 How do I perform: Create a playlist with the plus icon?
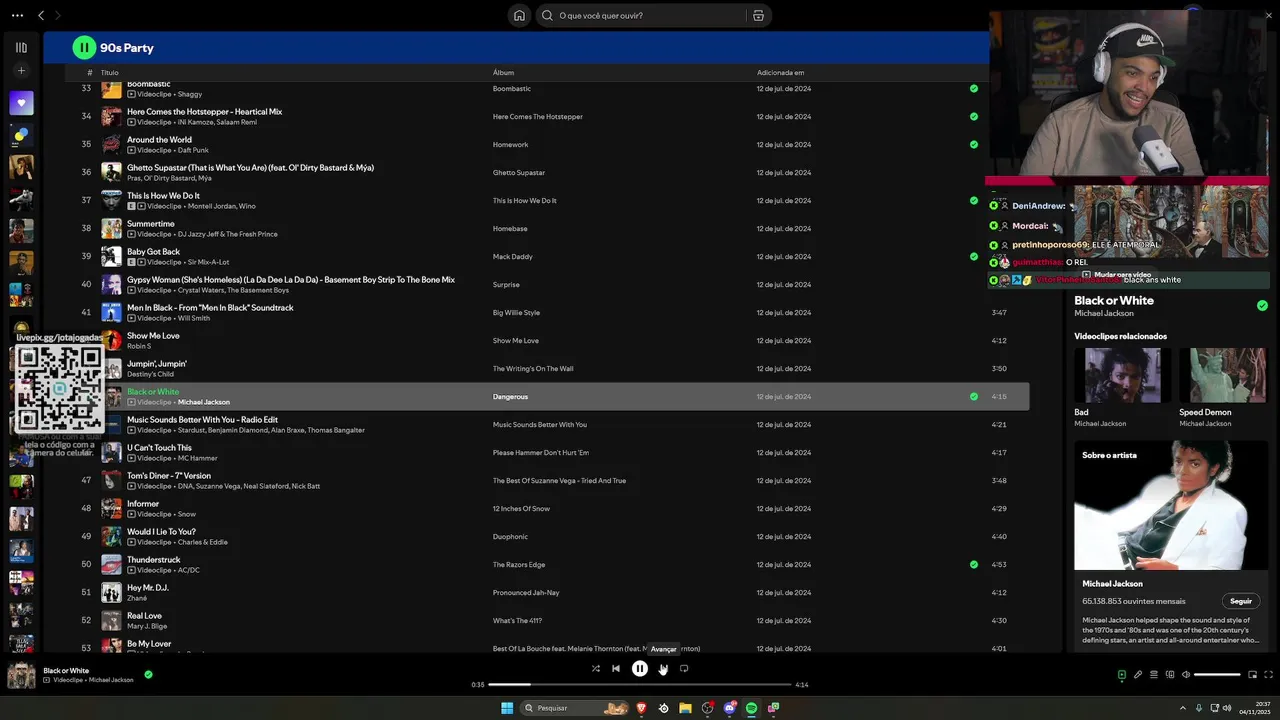click(21, 71)
